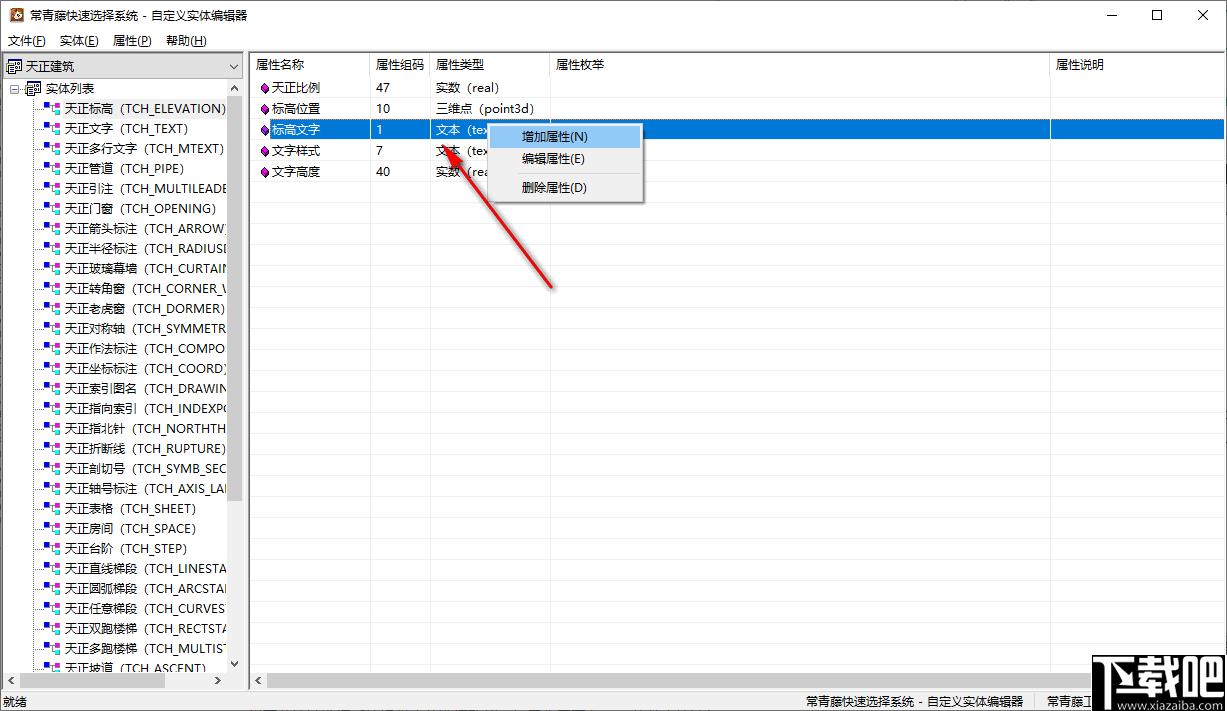Click the diamond icon of 文字样式 row
The height and width of the screenshot is (711, 1227).
click(265, 151)
